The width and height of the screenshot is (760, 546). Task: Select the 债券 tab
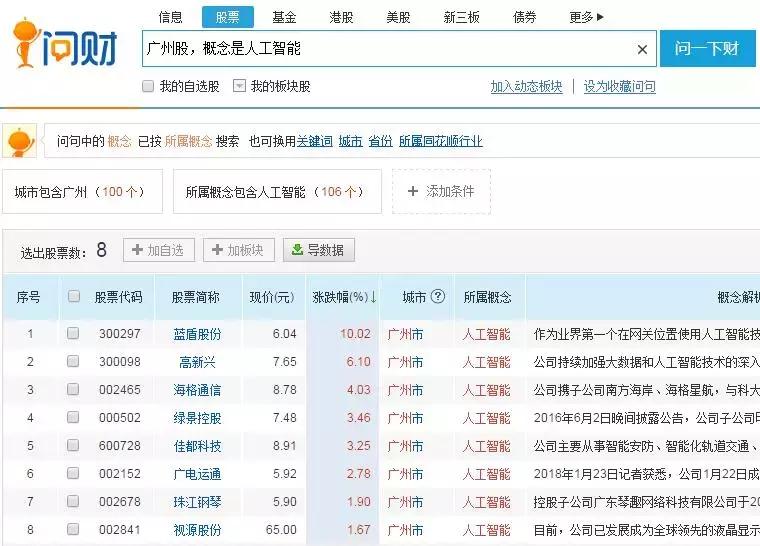click(525, 17)
